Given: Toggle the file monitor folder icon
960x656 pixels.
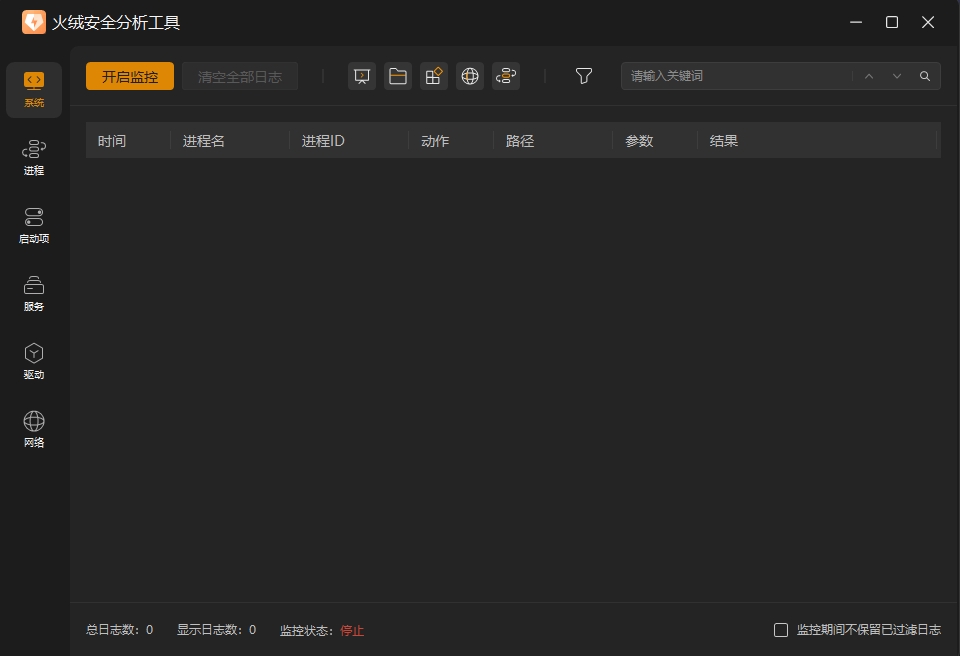Looking at the screenshot, I should click(398, 76).
